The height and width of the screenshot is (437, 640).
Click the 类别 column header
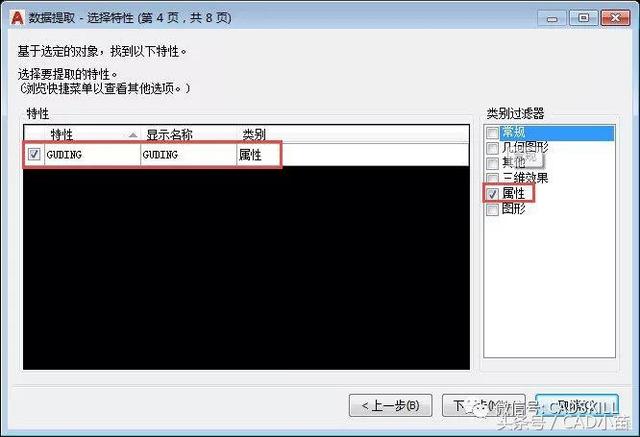(x=254, y=134)
